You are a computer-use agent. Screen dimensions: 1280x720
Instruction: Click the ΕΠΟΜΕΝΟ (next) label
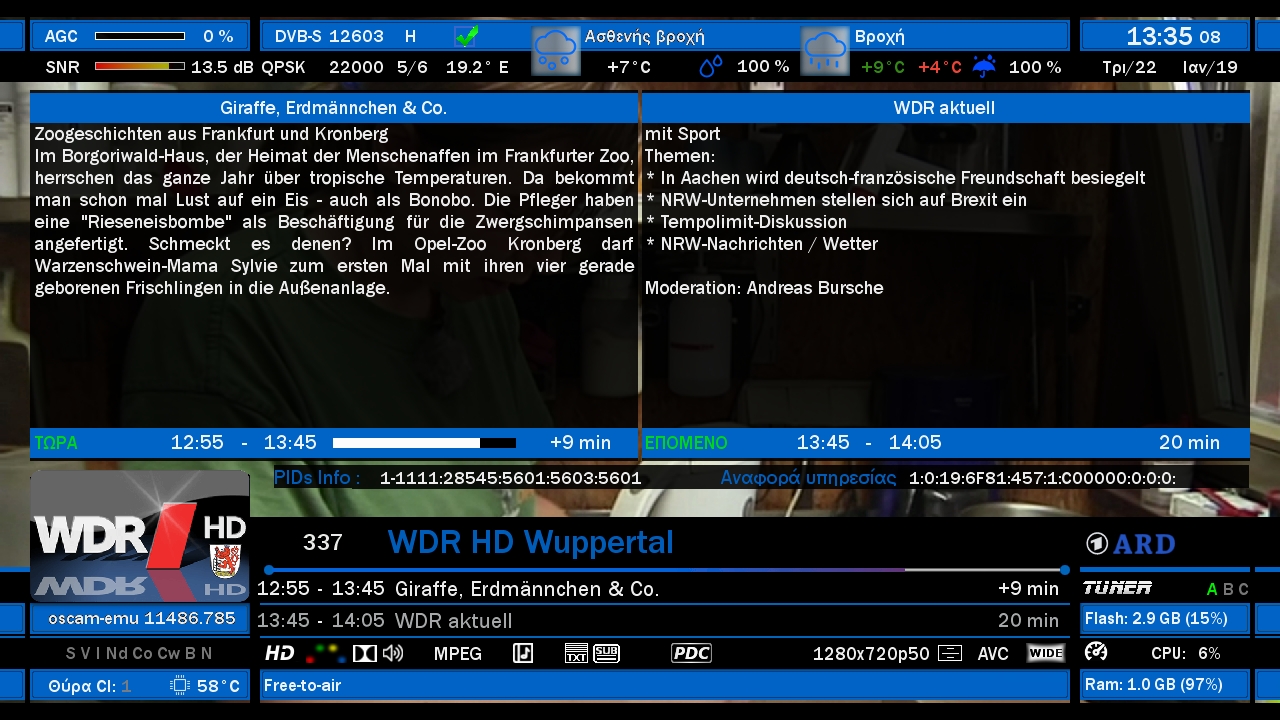click(x=686, y=442)
